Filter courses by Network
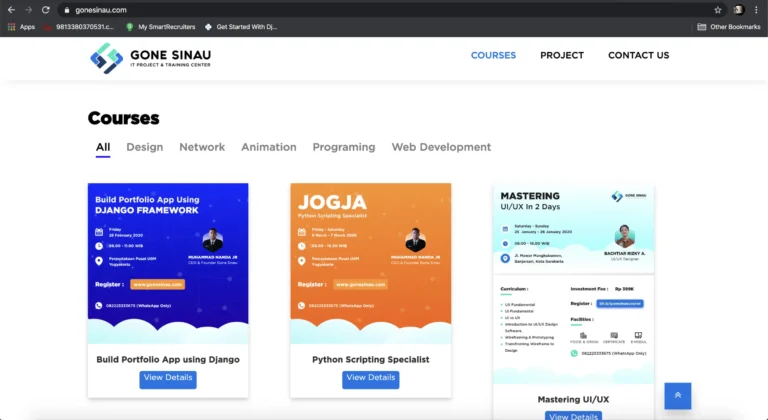 point(202,147)
